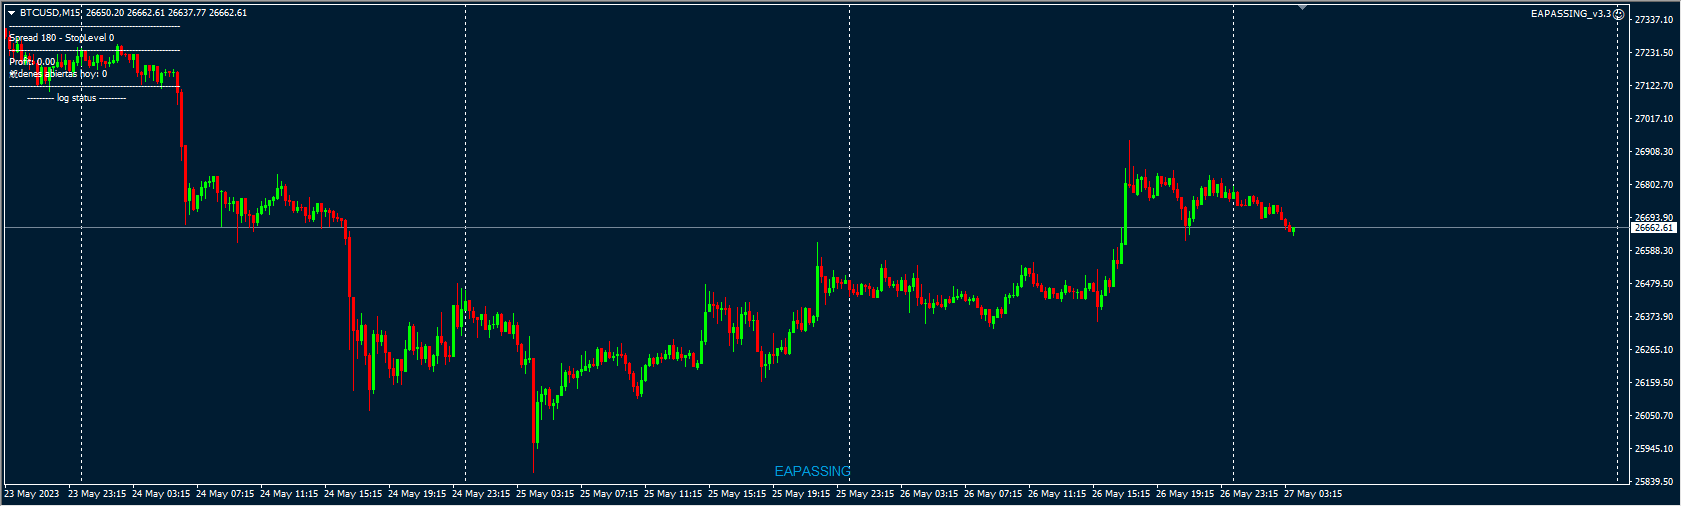
Task: Click the '25 May 03:15' time label
Action: coord(545,494)
